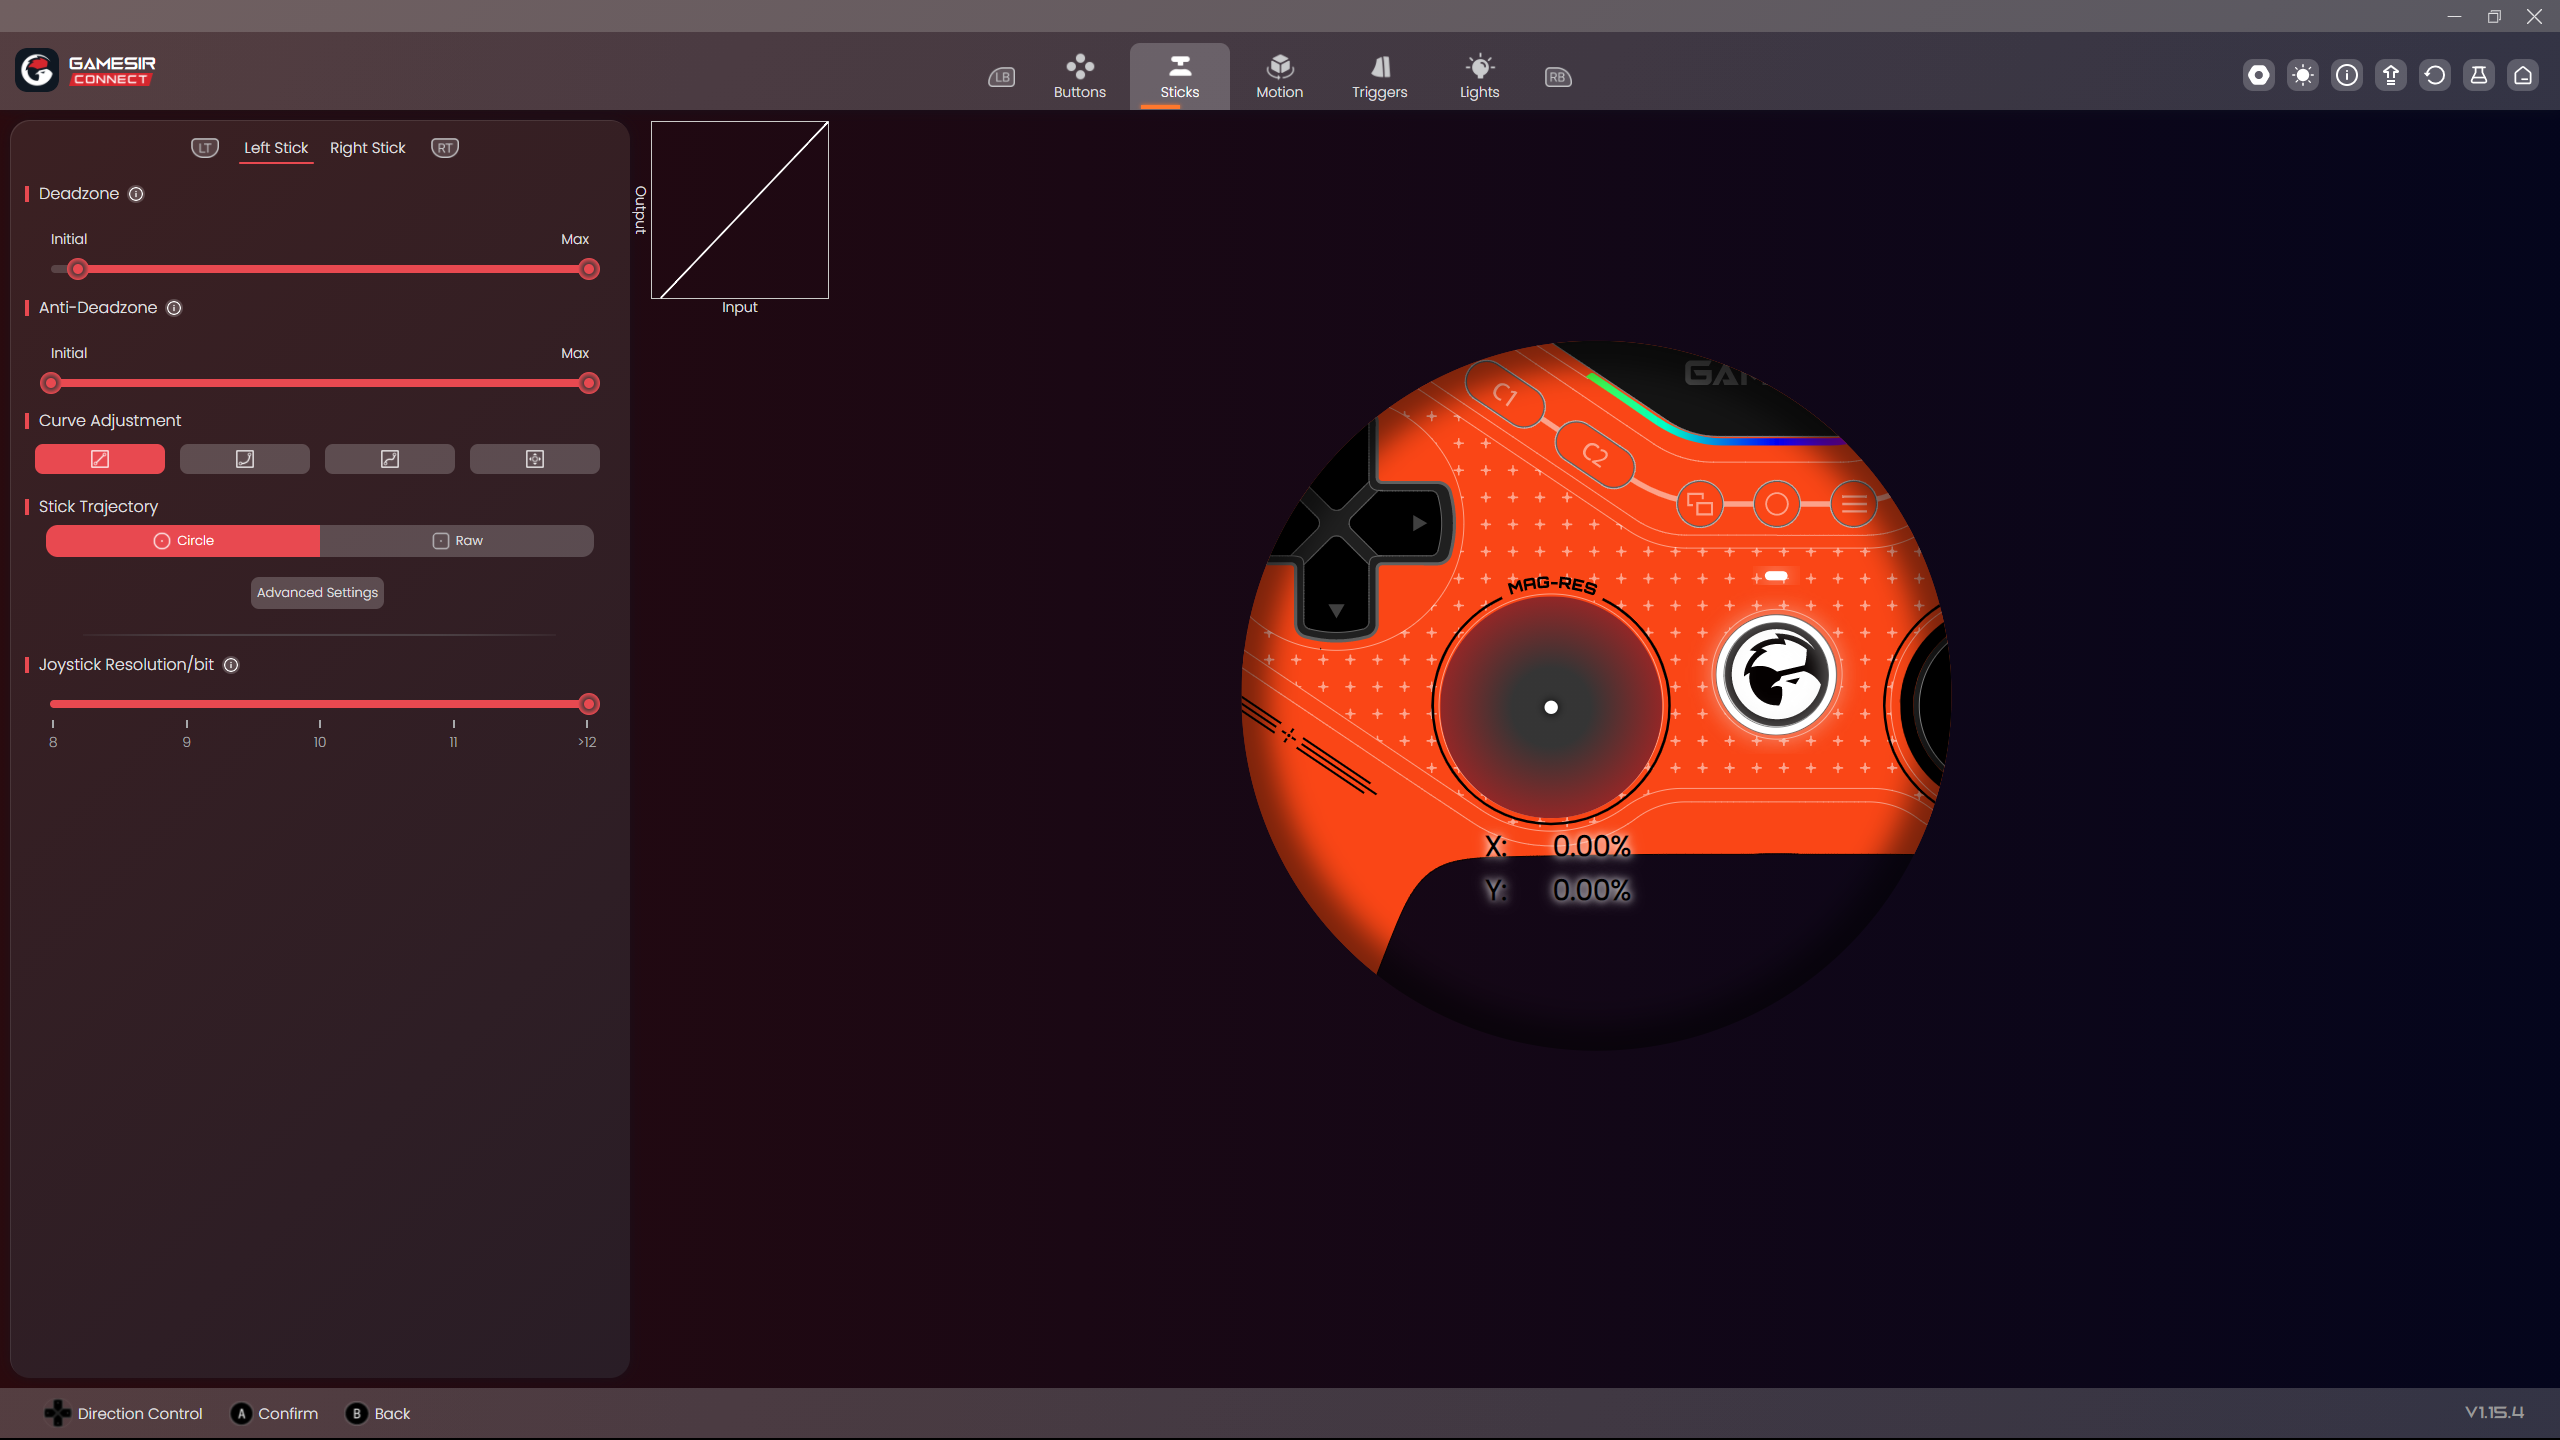Click the V1.15.4 version label
Screen dimensions: 2560x1440
click(x=2494, y=1412)
